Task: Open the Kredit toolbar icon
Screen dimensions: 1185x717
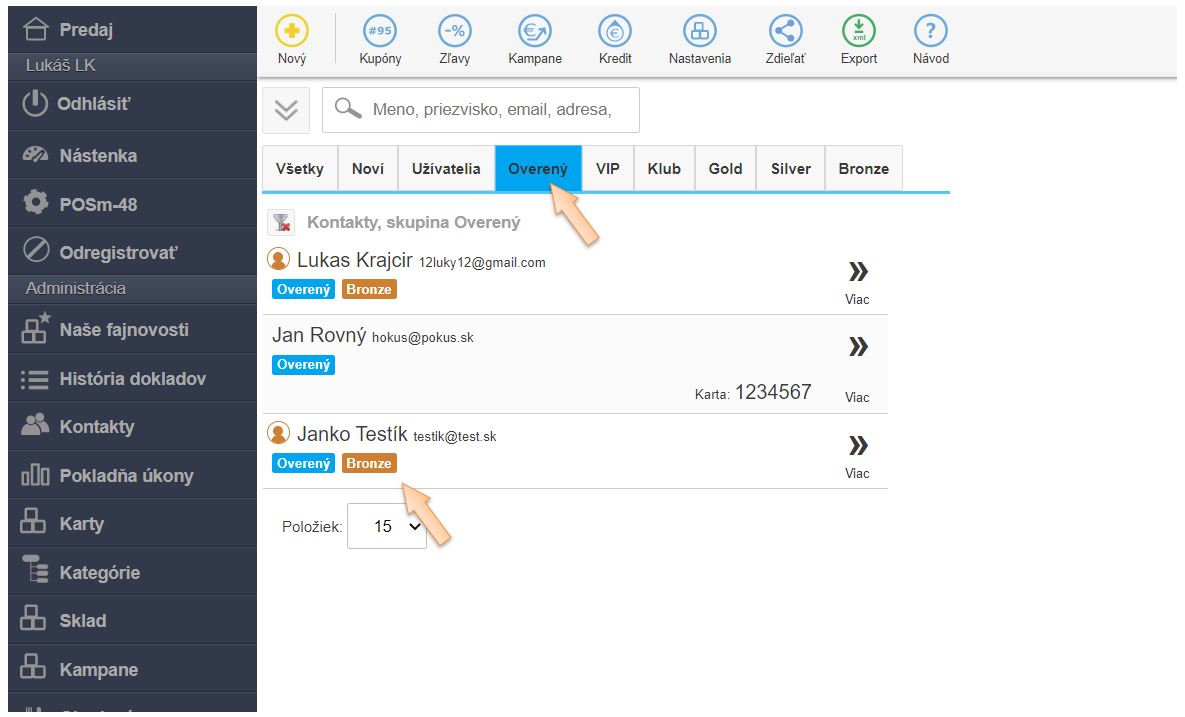Action: (x=615, y=32)
